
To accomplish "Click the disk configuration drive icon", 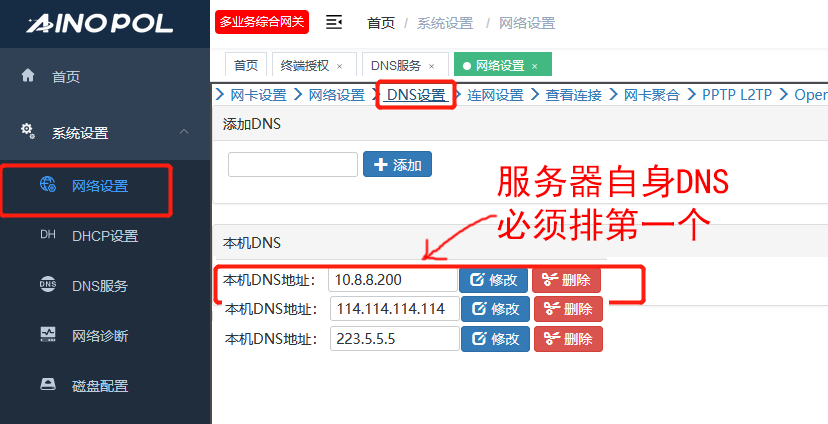I will click(47, 385).
